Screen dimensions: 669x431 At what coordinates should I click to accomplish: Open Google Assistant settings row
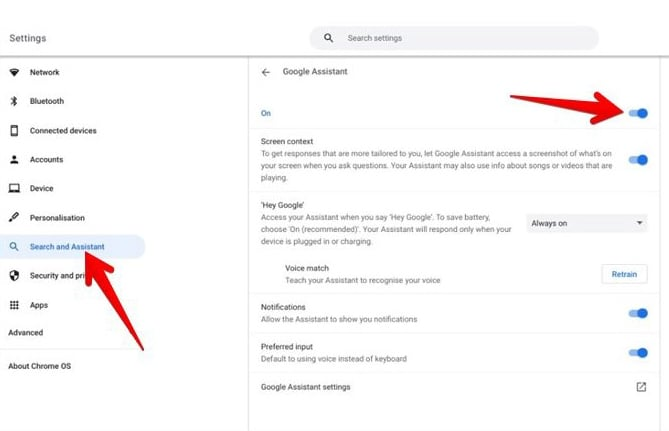[454, 387]
